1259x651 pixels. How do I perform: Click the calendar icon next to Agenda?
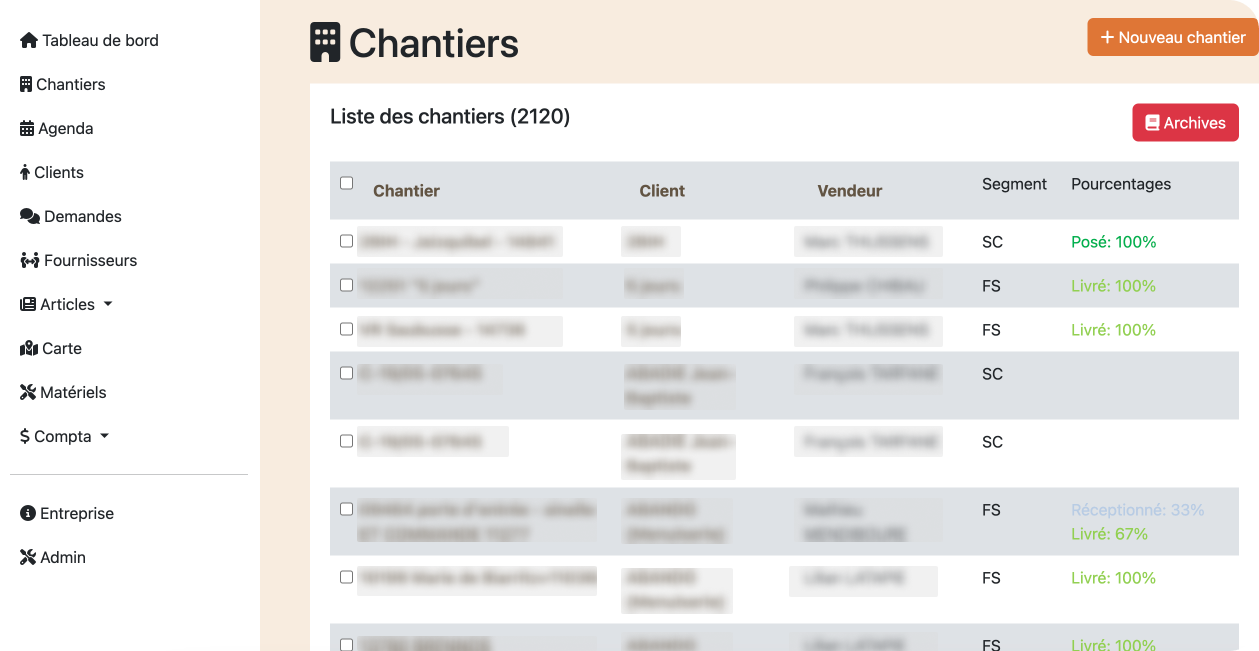pyautogui.click(x=27, y=129)
